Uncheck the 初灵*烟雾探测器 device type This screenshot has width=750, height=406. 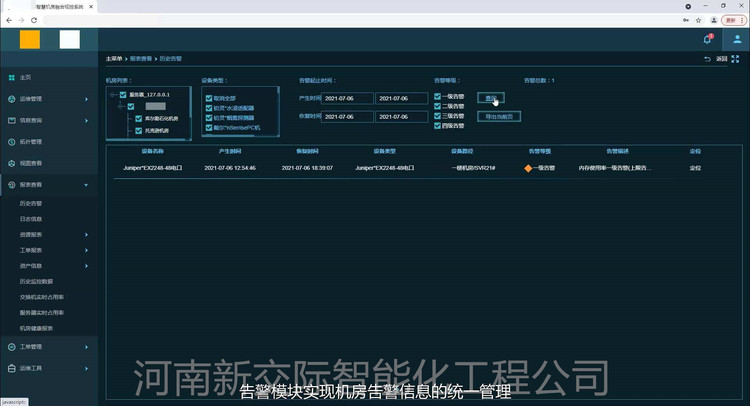pyautogui.click(x=209, y=118)
